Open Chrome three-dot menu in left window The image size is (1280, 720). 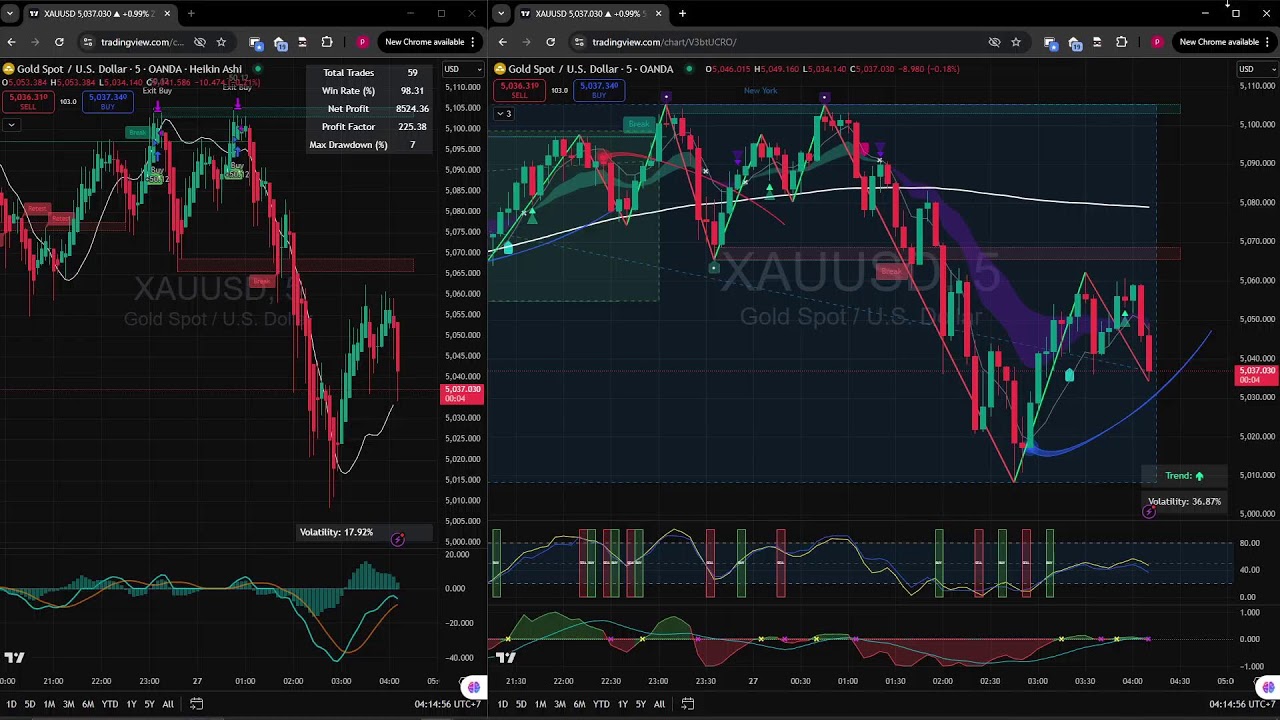pos(473,42)
